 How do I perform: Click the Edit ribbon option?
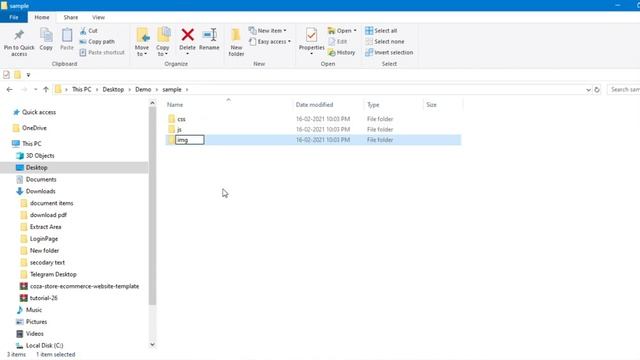coord(338,42)
